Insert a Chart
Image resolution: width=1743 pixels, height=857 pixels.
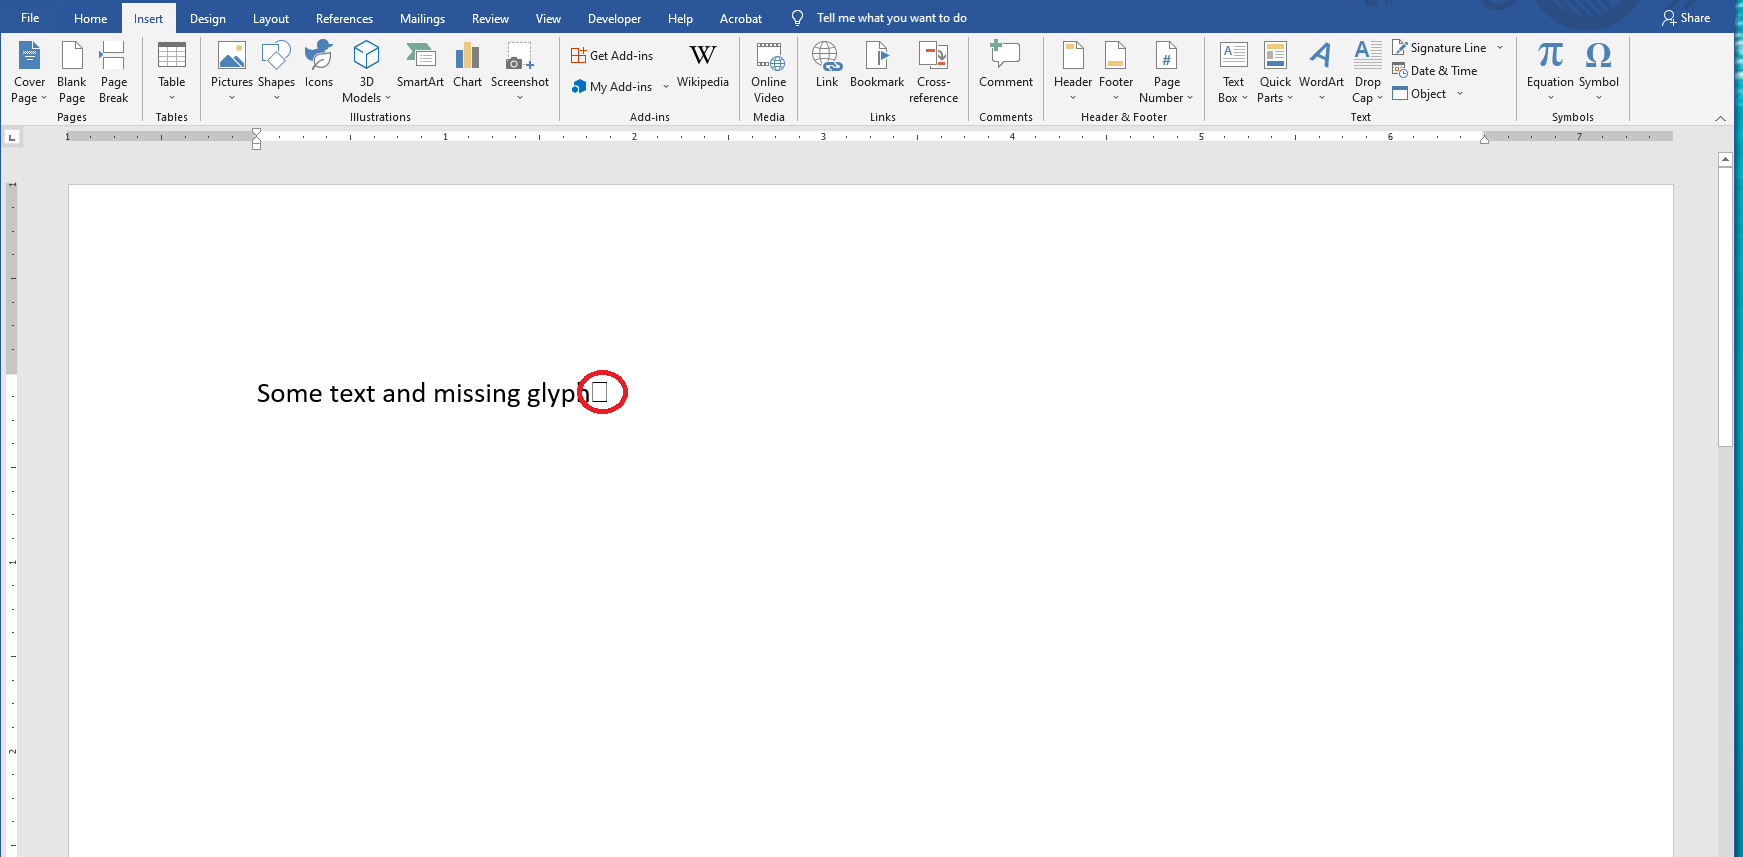[x=467, y=66]
